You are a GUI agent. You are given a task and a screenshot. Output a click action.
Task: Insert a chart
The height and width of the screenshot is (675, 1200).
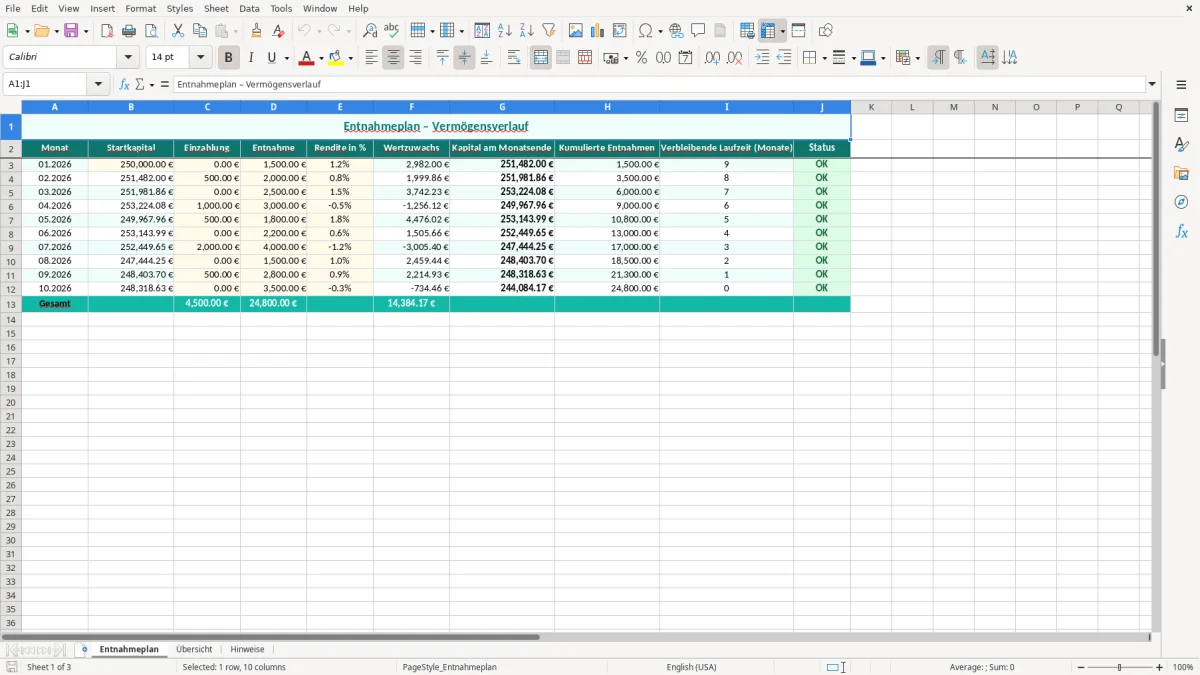(x=598, y=31)
